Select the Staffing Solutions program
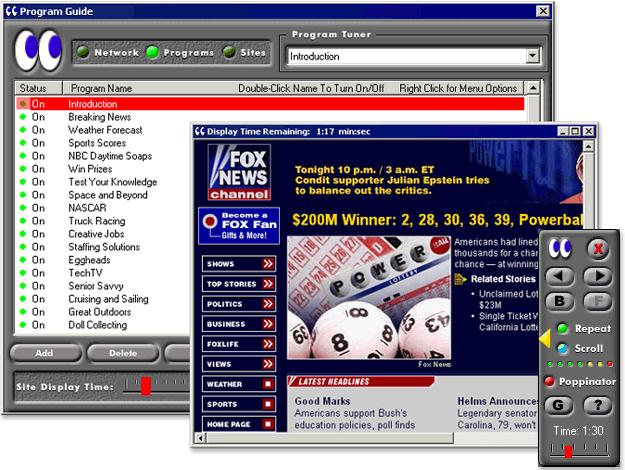The width and height of the screenshot is (625, 470). click(104, 247)
